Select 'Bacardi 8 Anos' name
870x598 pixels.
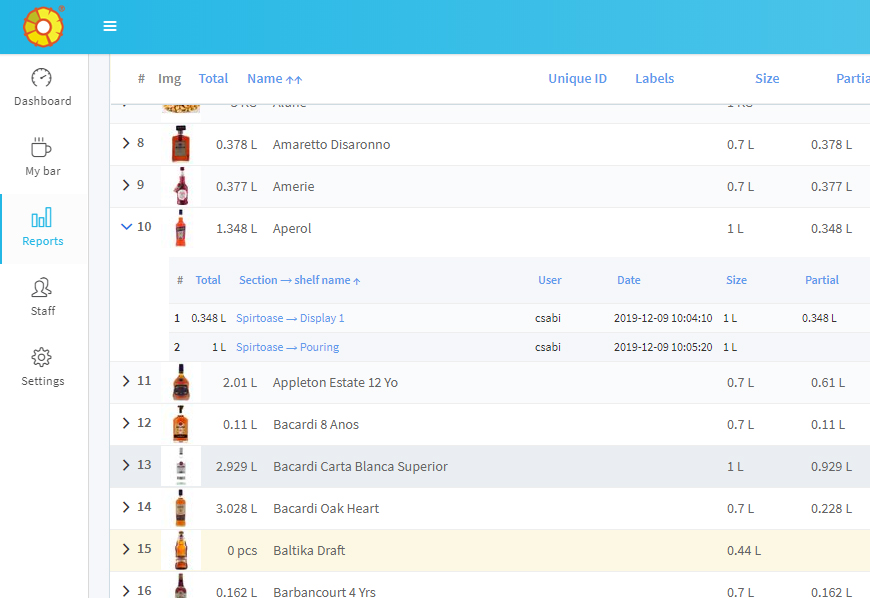(x=316, y=424)
